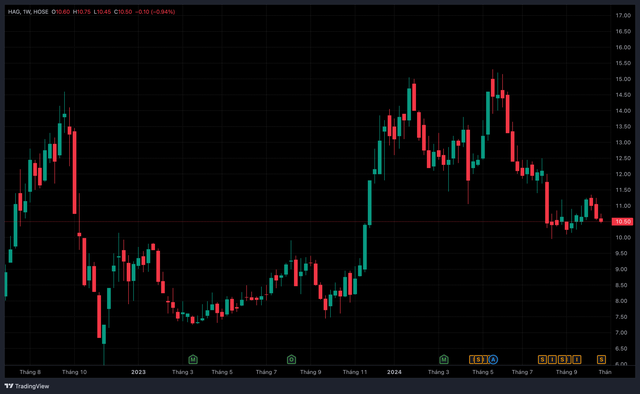The image size is (640, 394).
Task: Open the first S marker of the S-I-S-I cluster
Action: (542, 359)
